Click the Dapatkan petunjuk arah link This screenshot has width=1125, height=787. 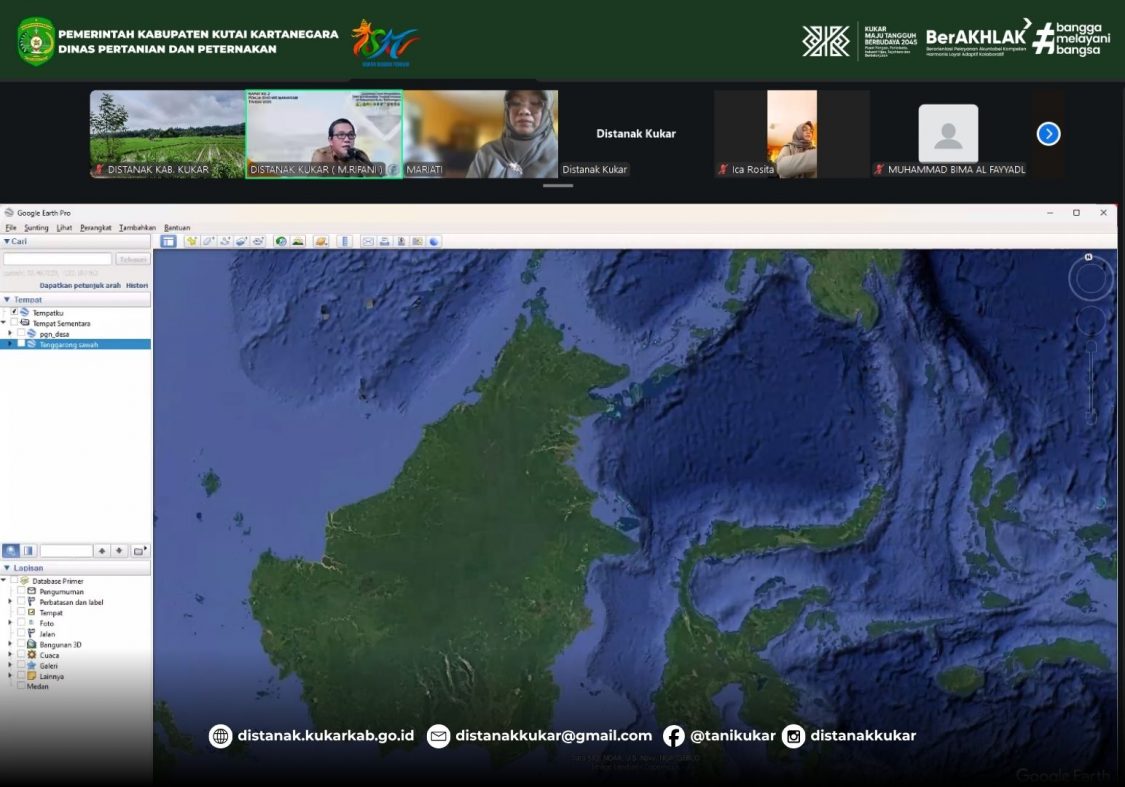click(x=80, y=285)
